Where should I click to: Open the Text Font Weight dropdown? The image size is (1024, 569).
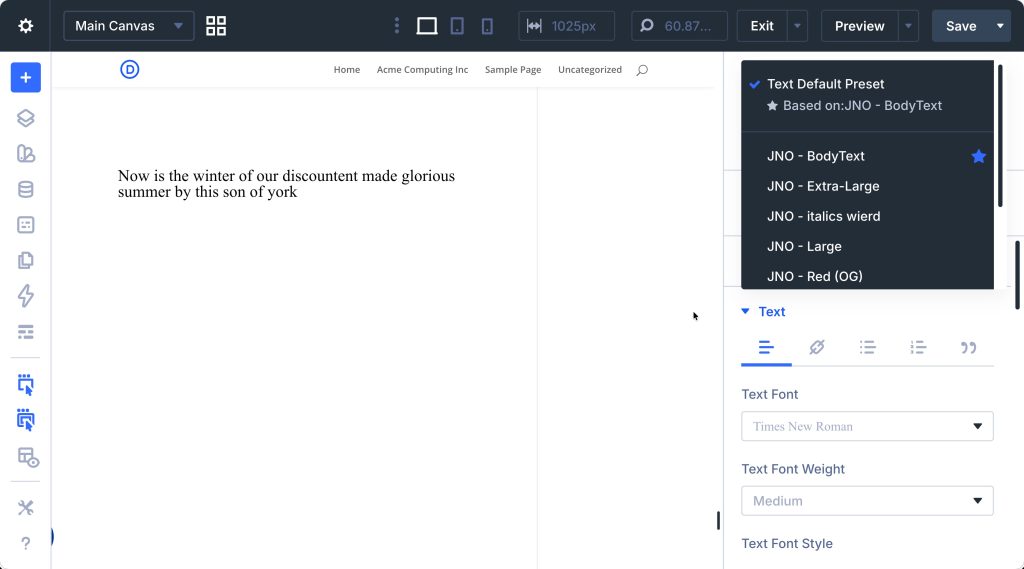pos(867,501)
